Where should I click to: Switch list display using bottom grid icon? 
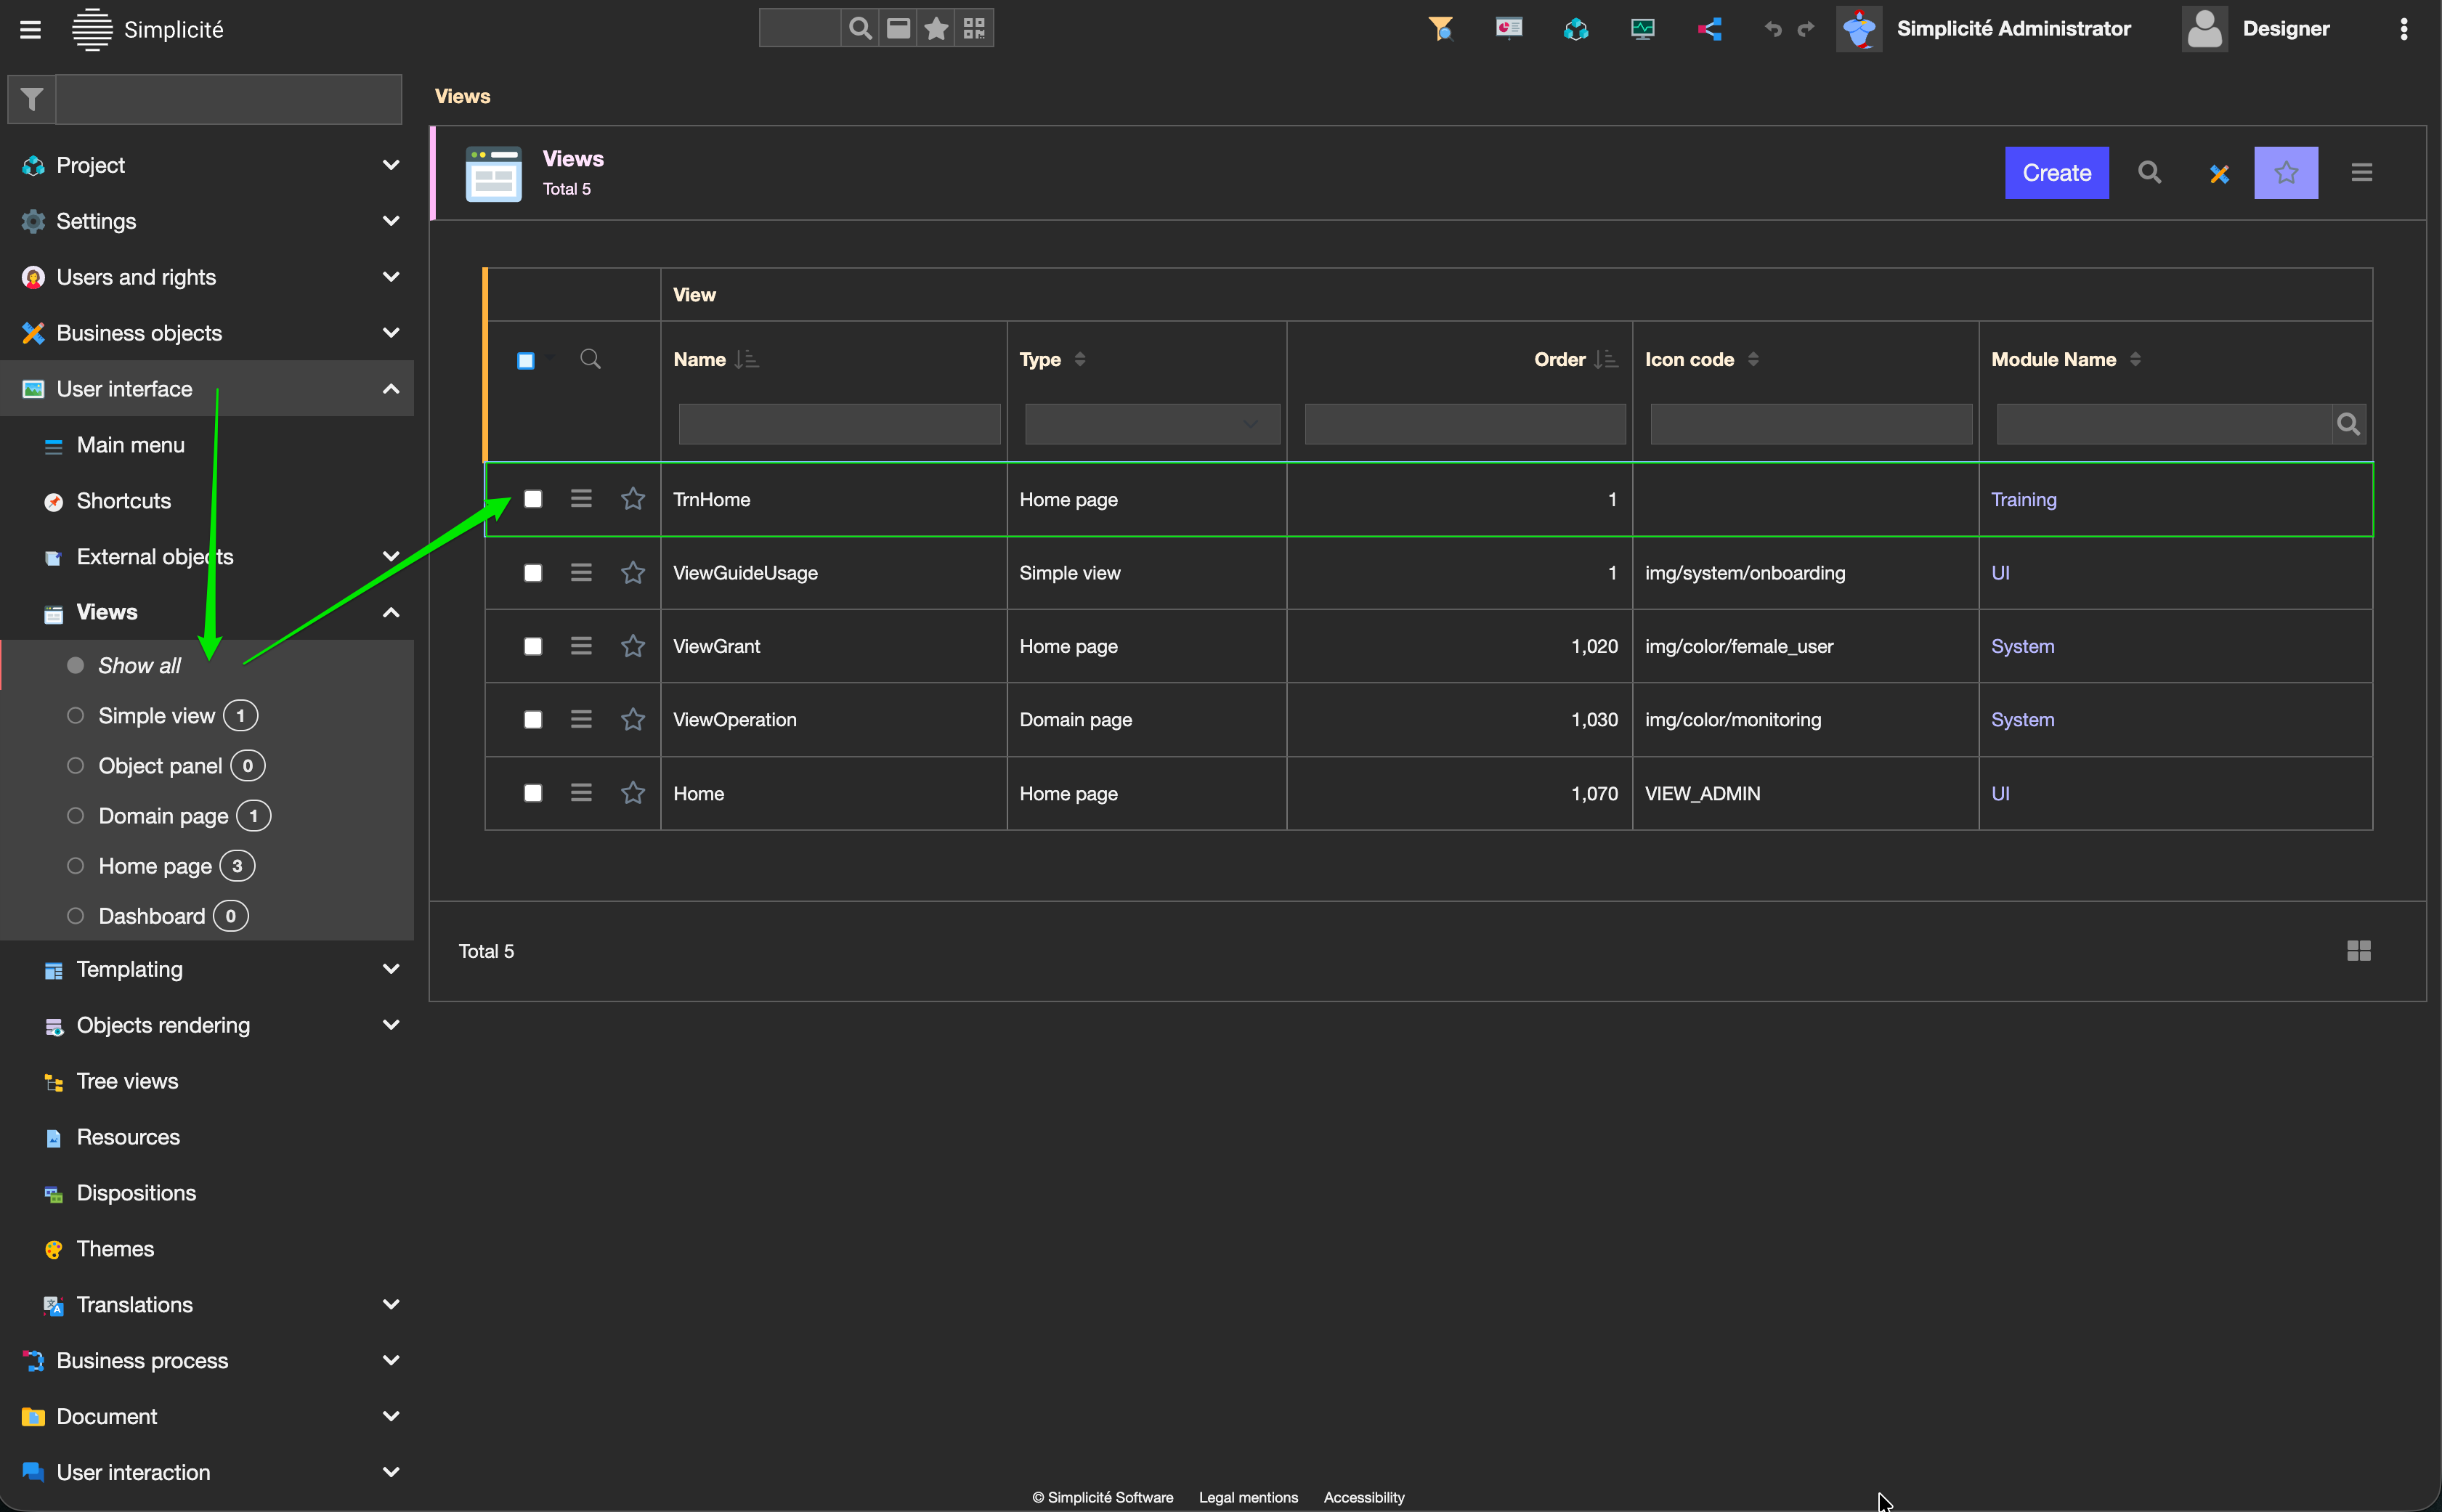pos(2358,951)
